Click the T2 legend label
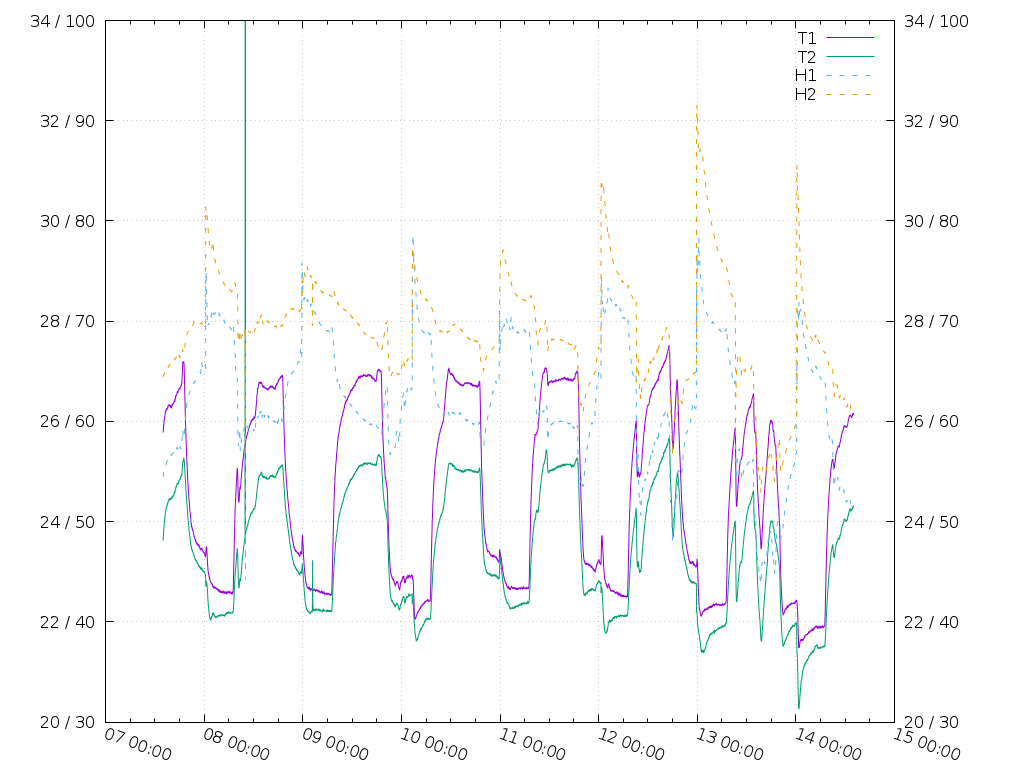 click(806, 57)
